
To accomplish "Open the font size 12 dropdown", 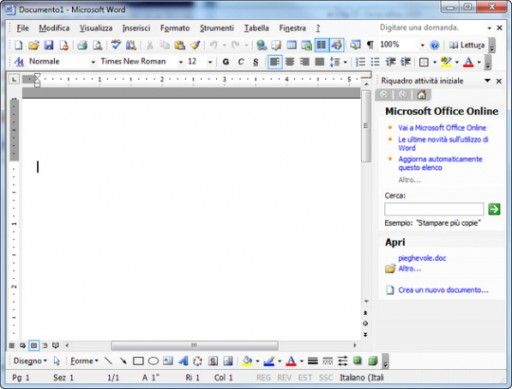I will pyautogui.click(x=210, y=62).
